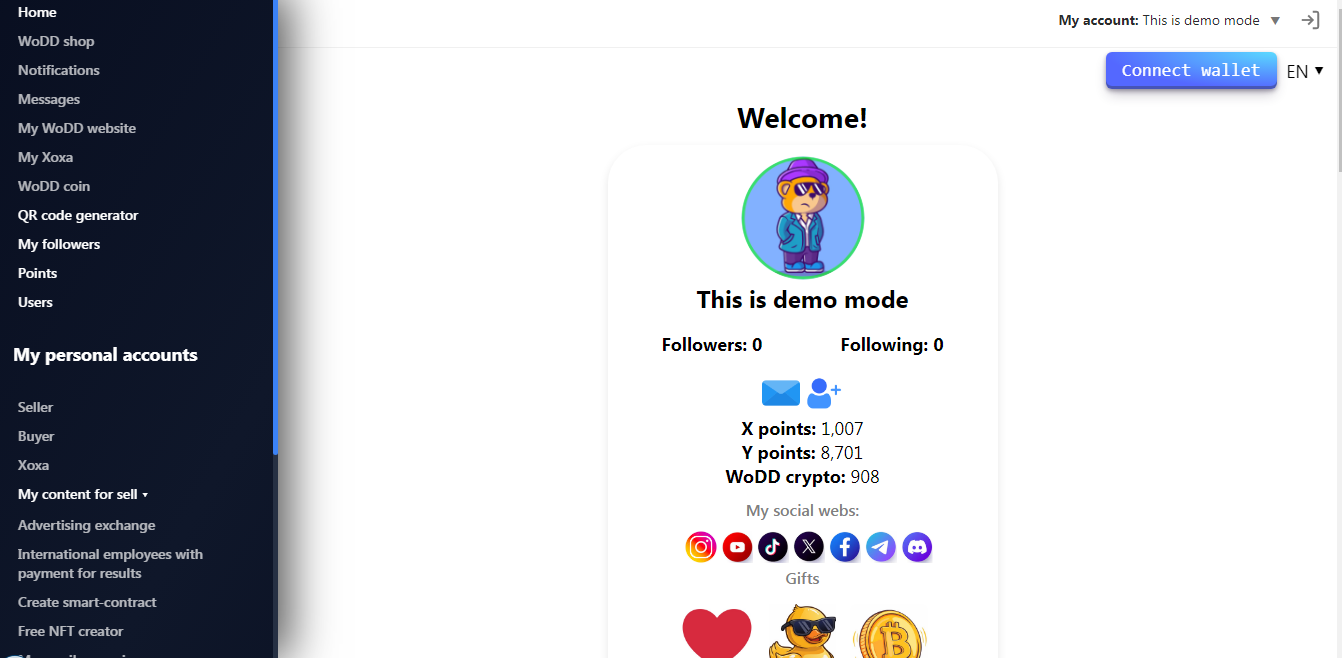Viewport: 1342px width, 658px height.
Task: Select the red heart gift
Action: pos(717,634)
